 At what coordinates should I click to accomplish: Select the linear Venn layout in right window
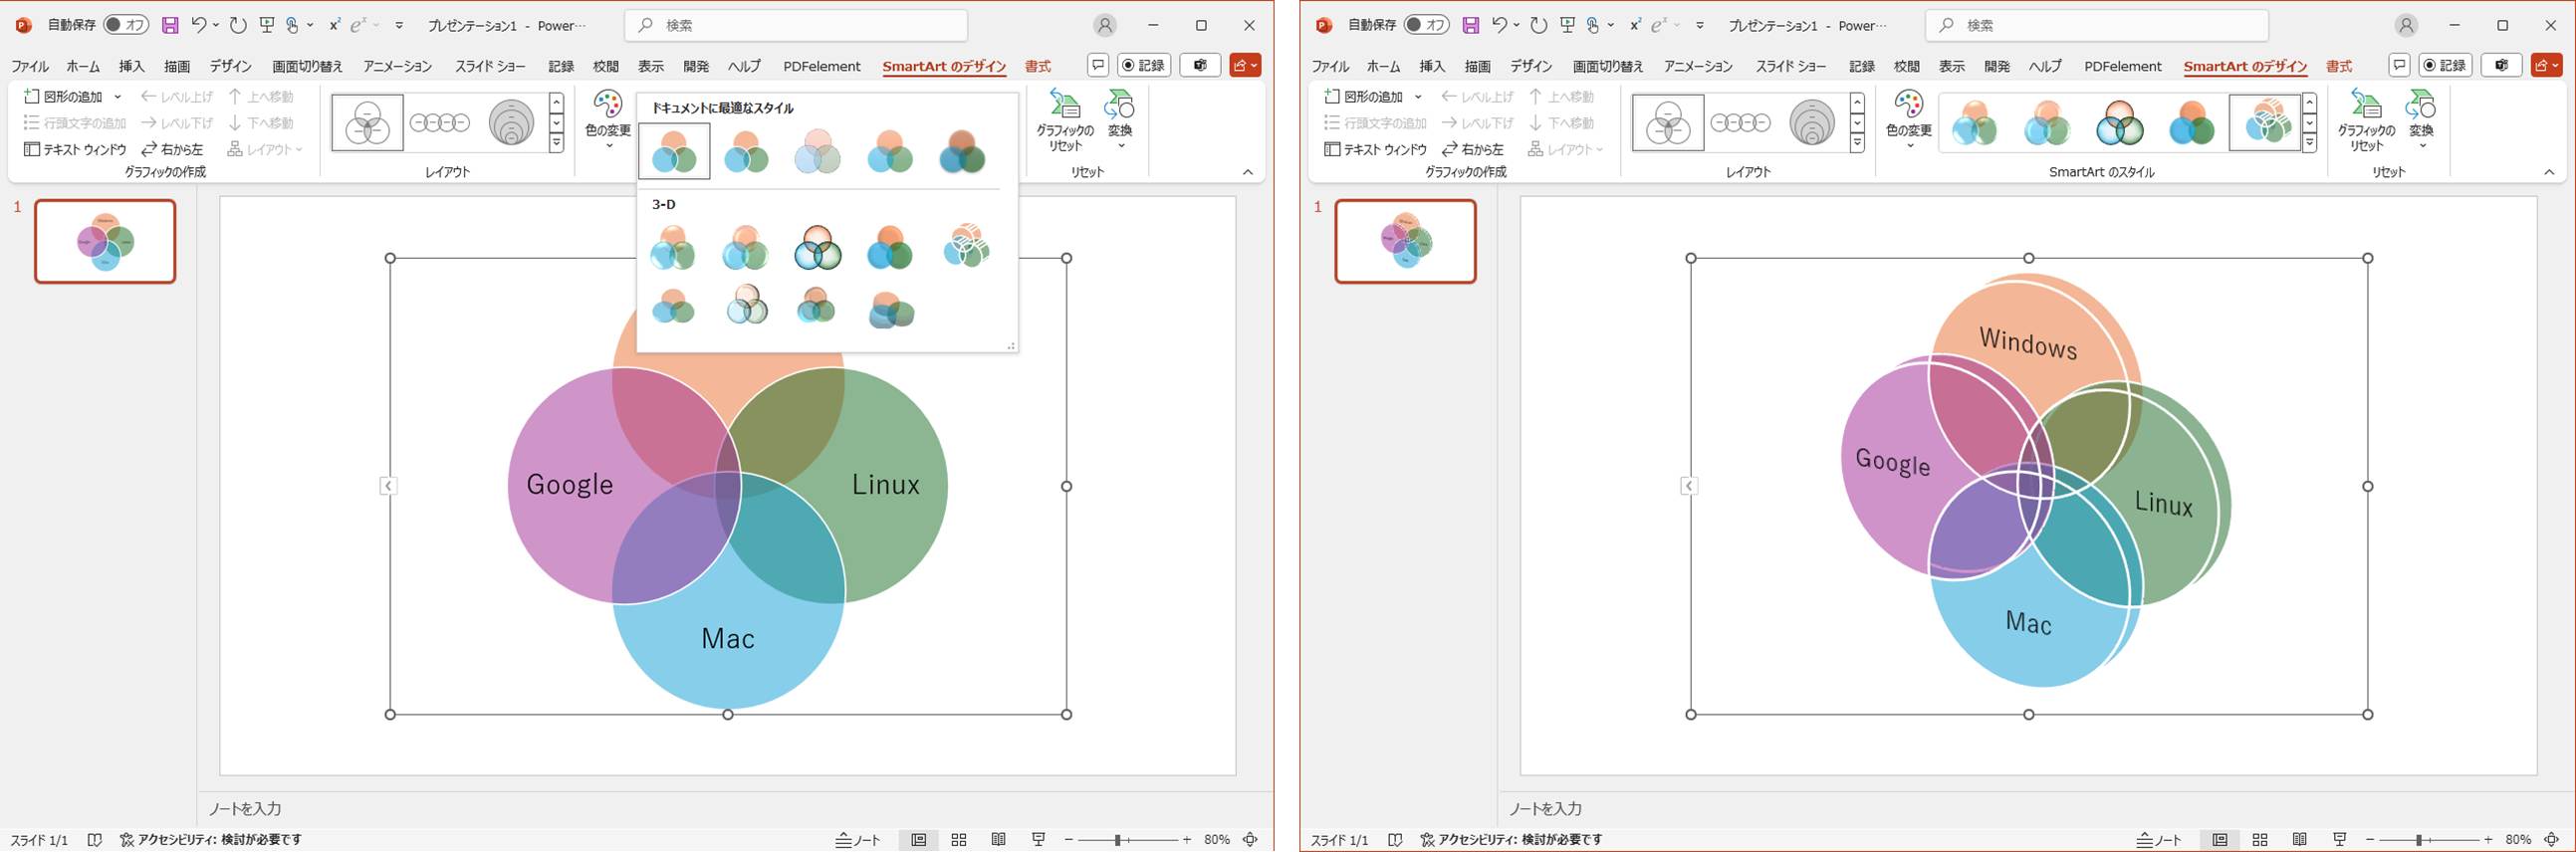click(x=1740, y=123)
